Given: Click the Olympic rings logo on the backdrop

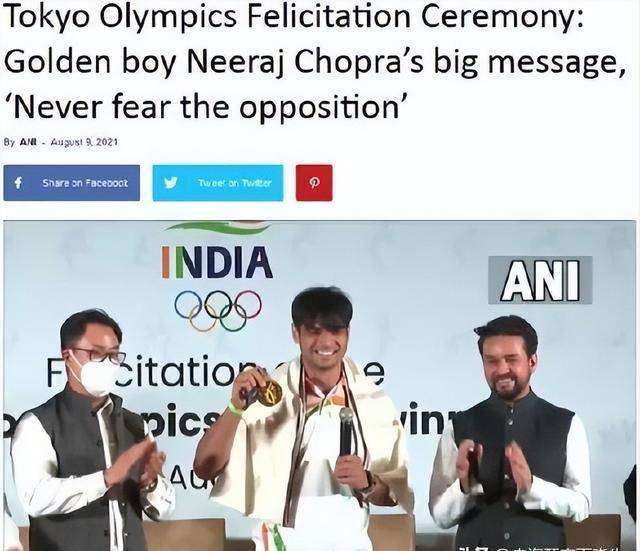Looking at the screenshot, I should (218, 310).
